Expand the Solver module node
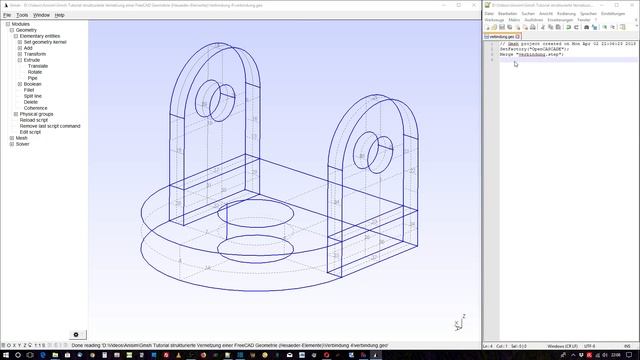The height and width of the screenshot is (360, 640). click(12, 144)
